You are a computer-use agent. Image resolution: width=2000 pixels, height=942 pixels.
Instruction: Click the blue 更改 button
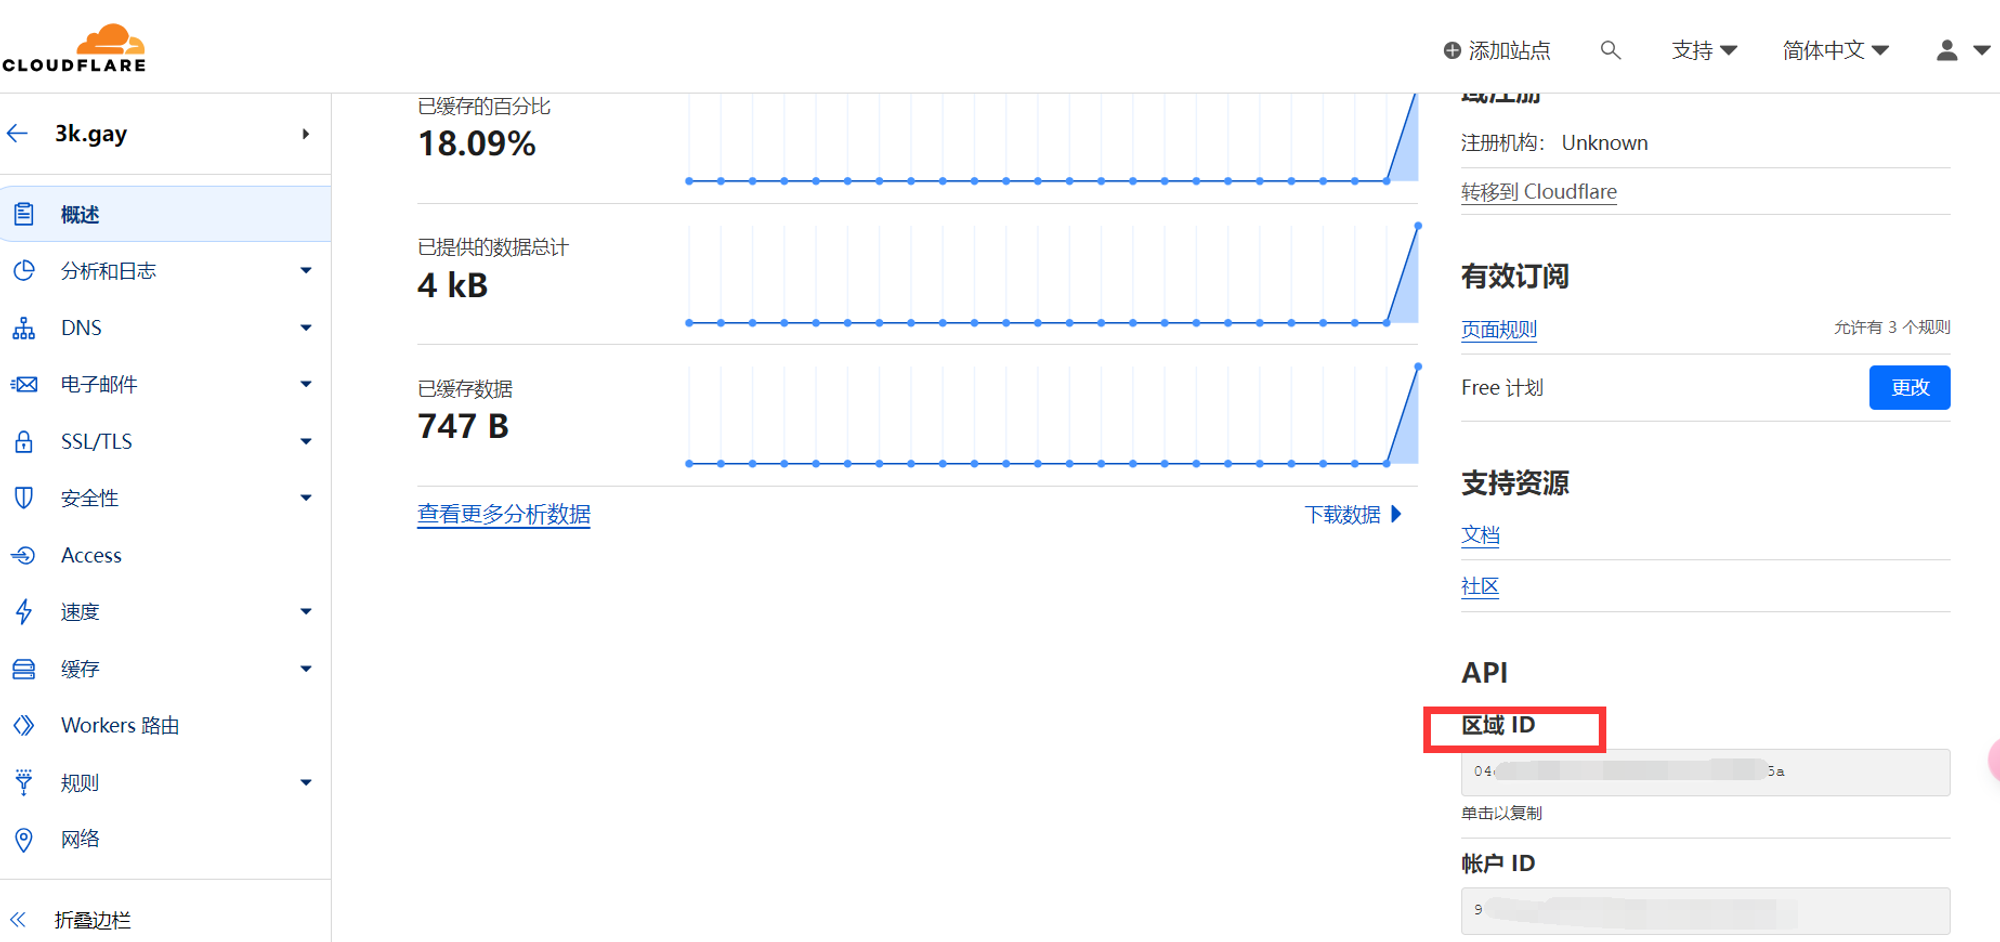[1909, 387]
